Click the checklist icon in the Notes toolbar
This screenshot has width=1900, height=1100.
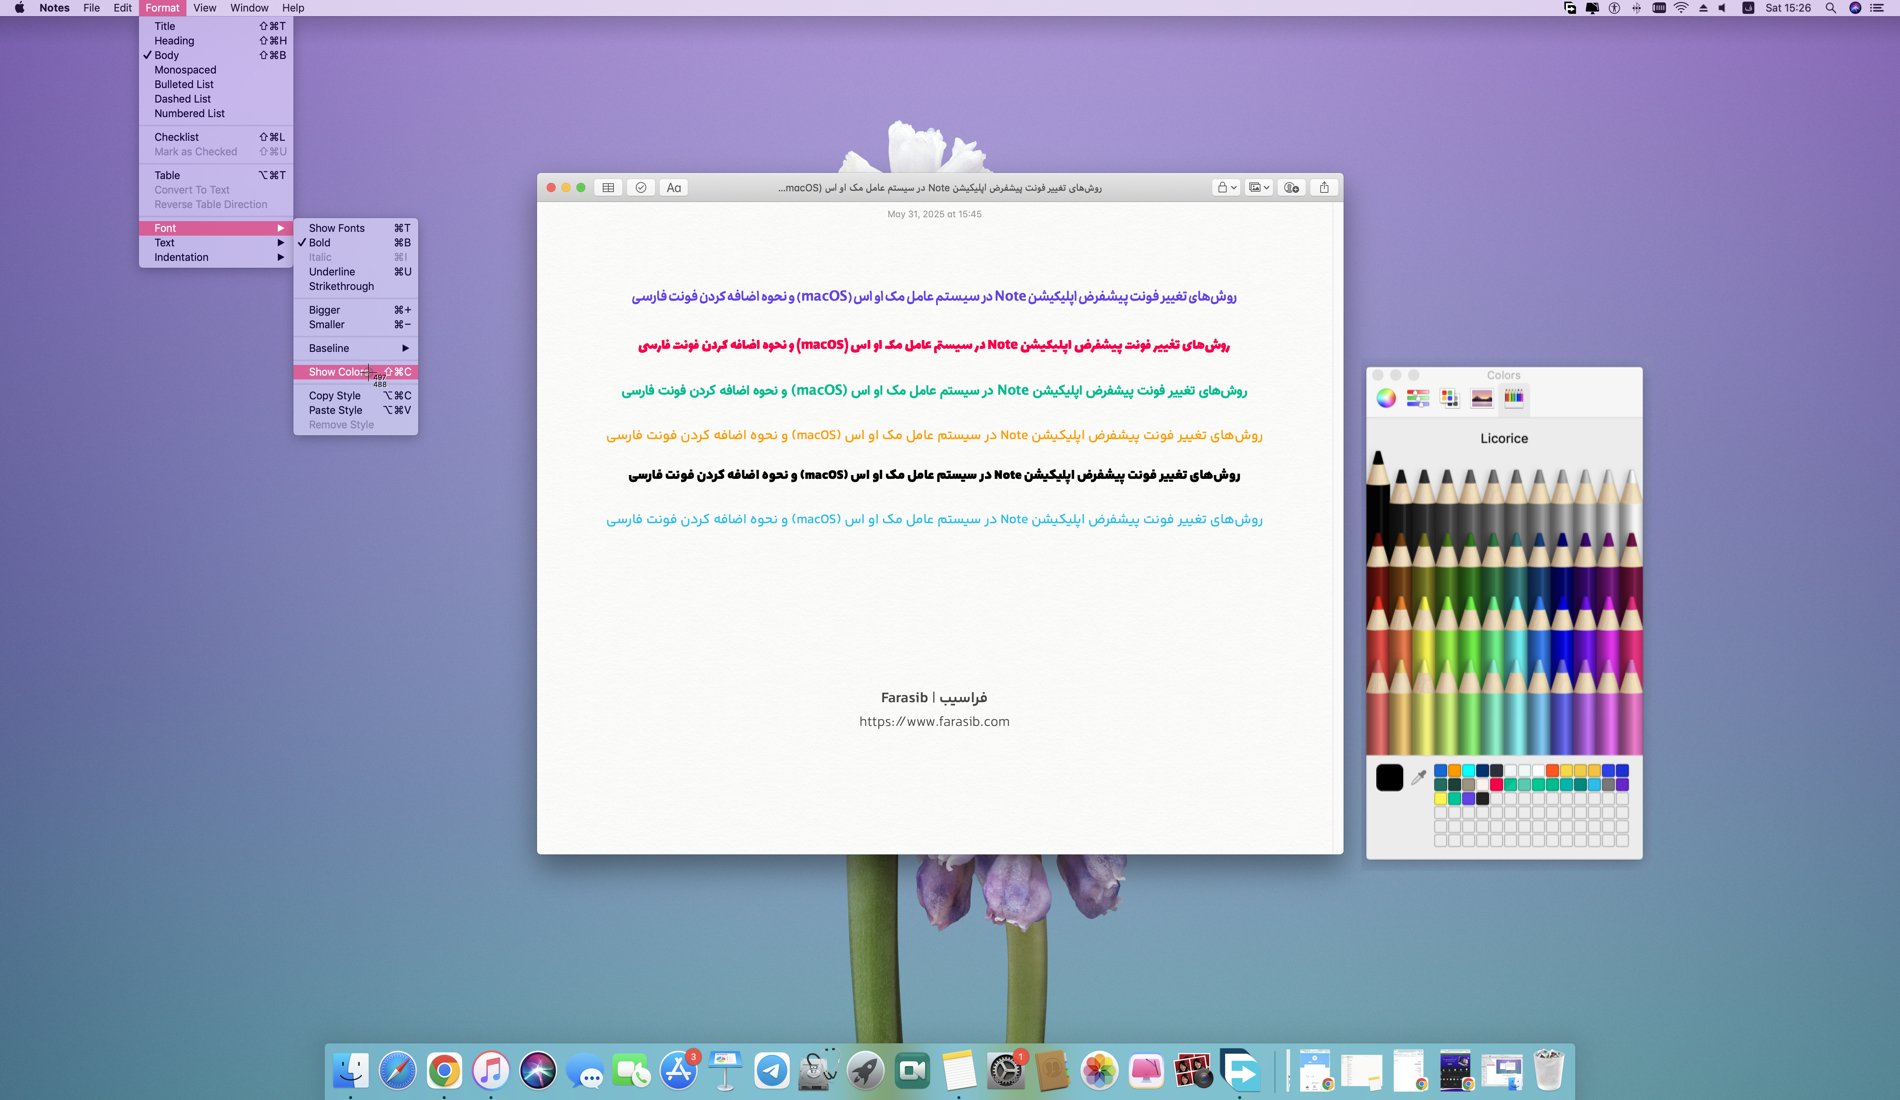coord(641,187)
